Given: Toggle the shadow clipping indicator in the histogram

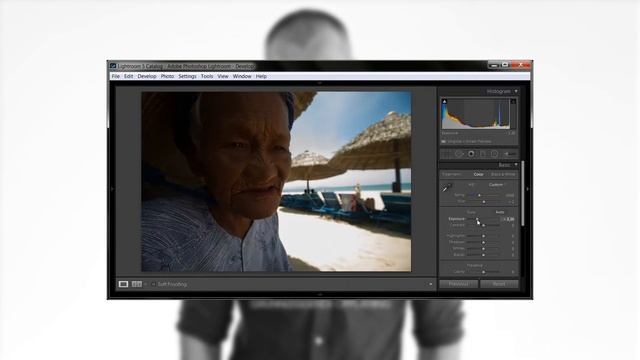Looking at the screenshot, I should click(444, 102).
